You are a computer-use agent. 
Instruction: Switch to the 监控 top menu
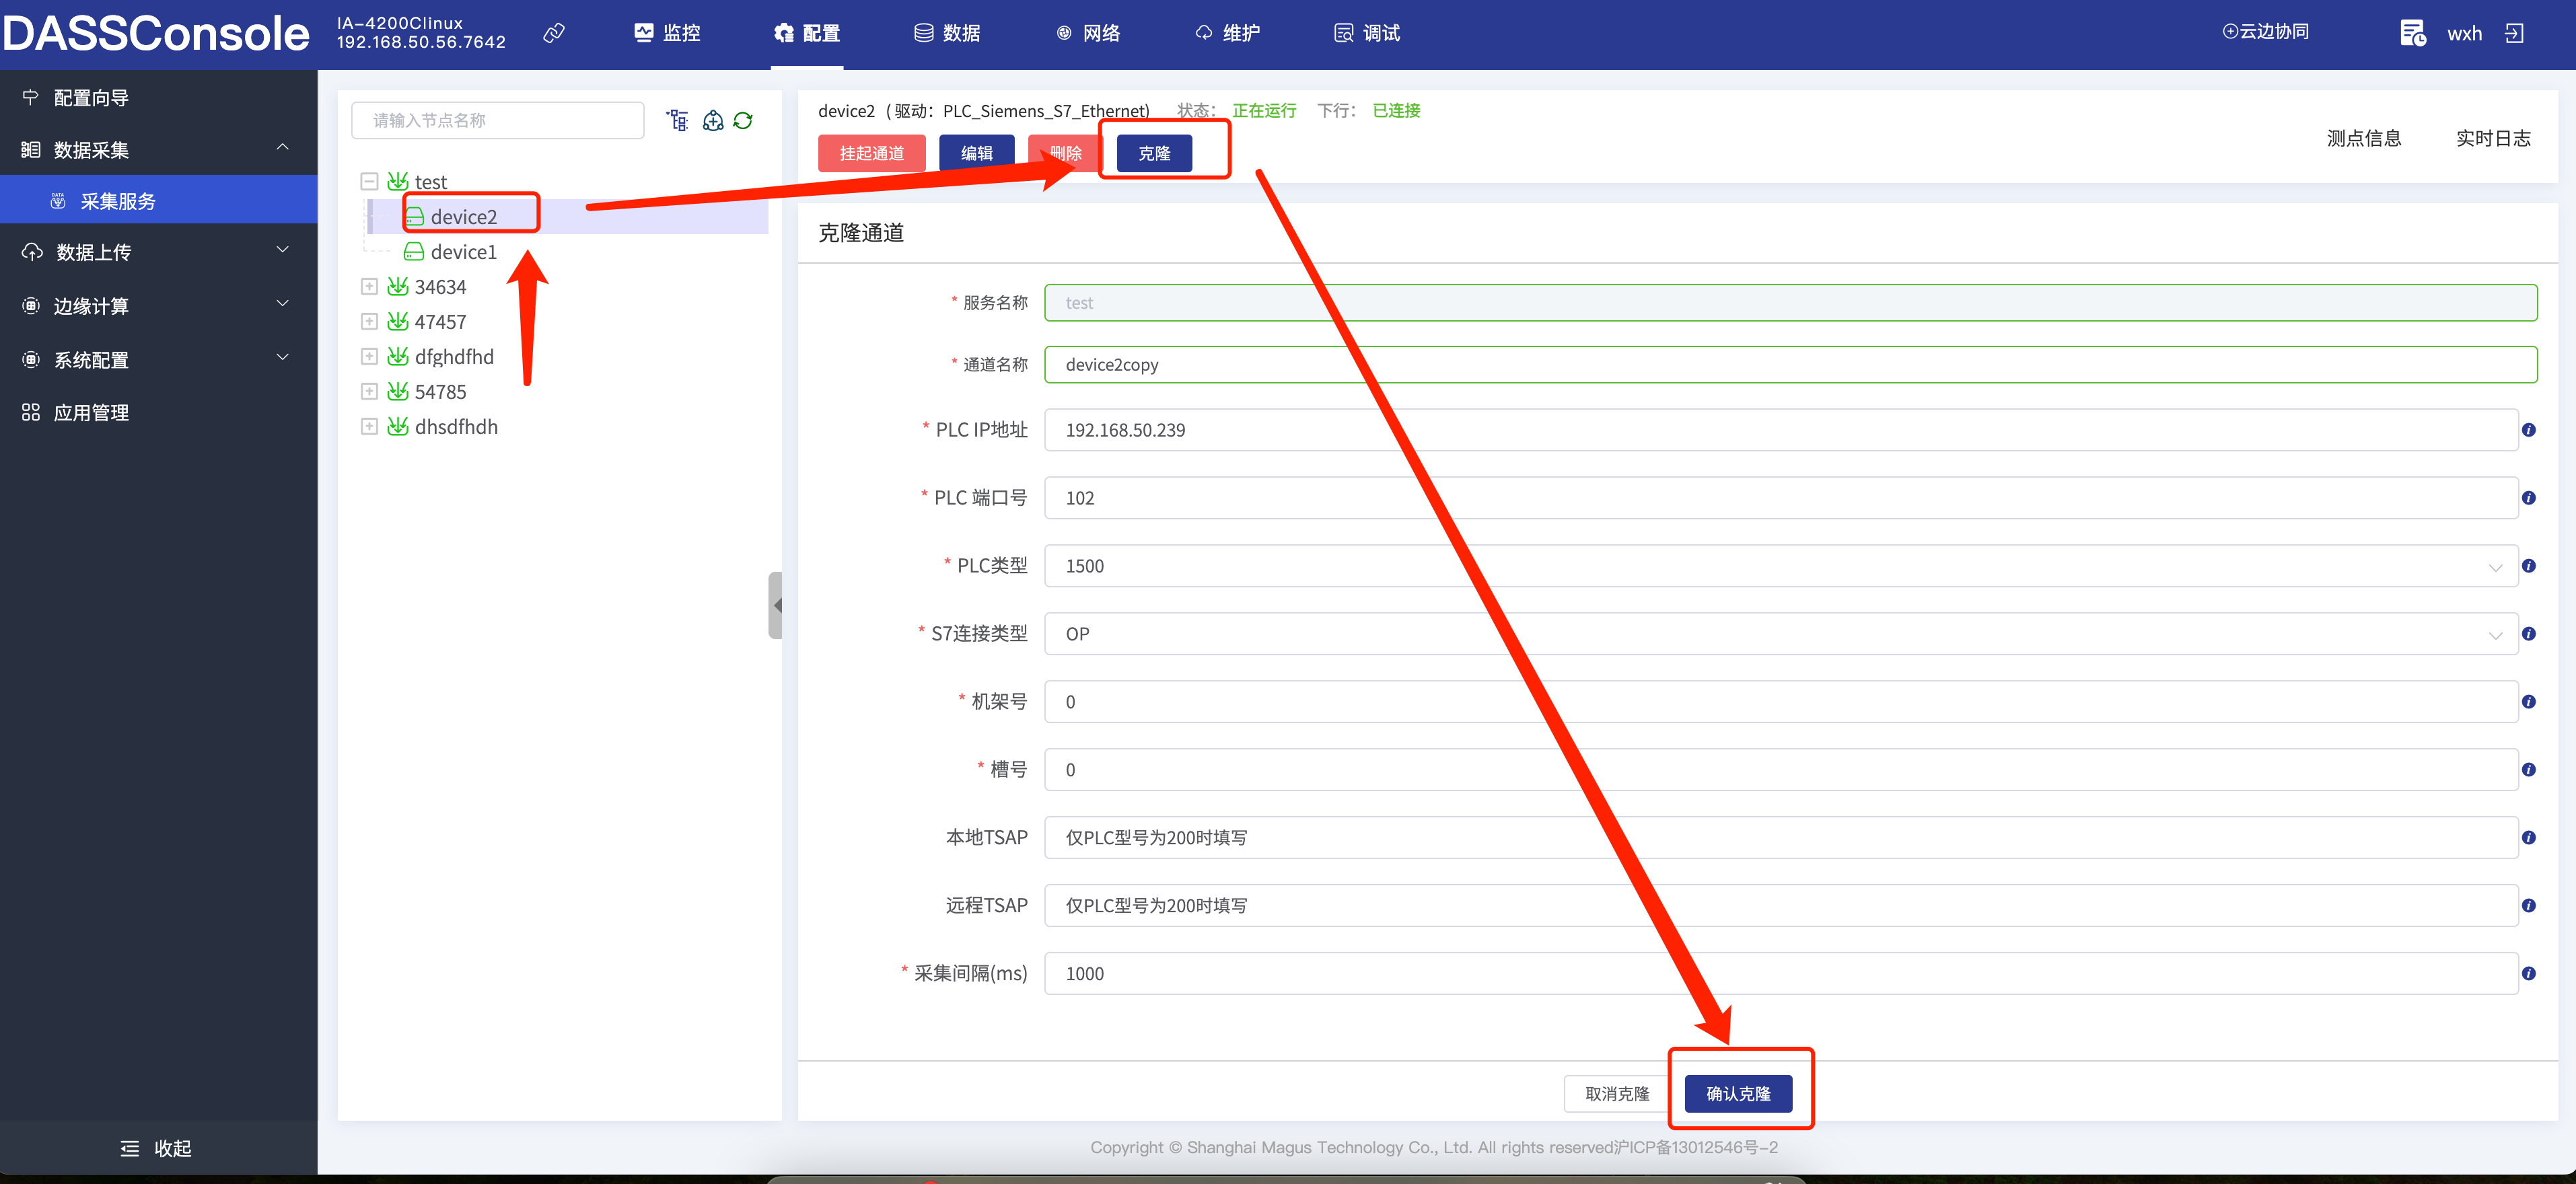pos(667,33)
